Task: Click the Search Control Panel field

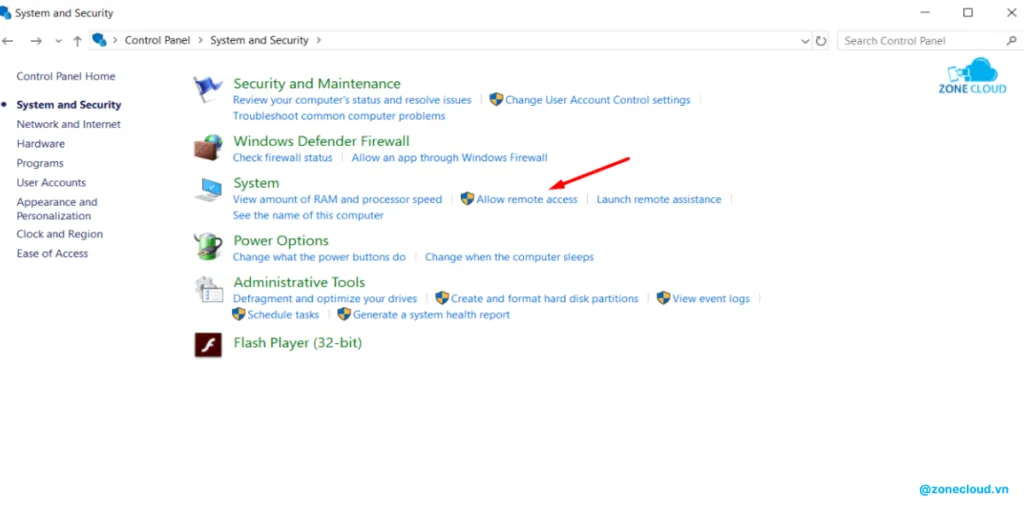Action: pos(920,41)
